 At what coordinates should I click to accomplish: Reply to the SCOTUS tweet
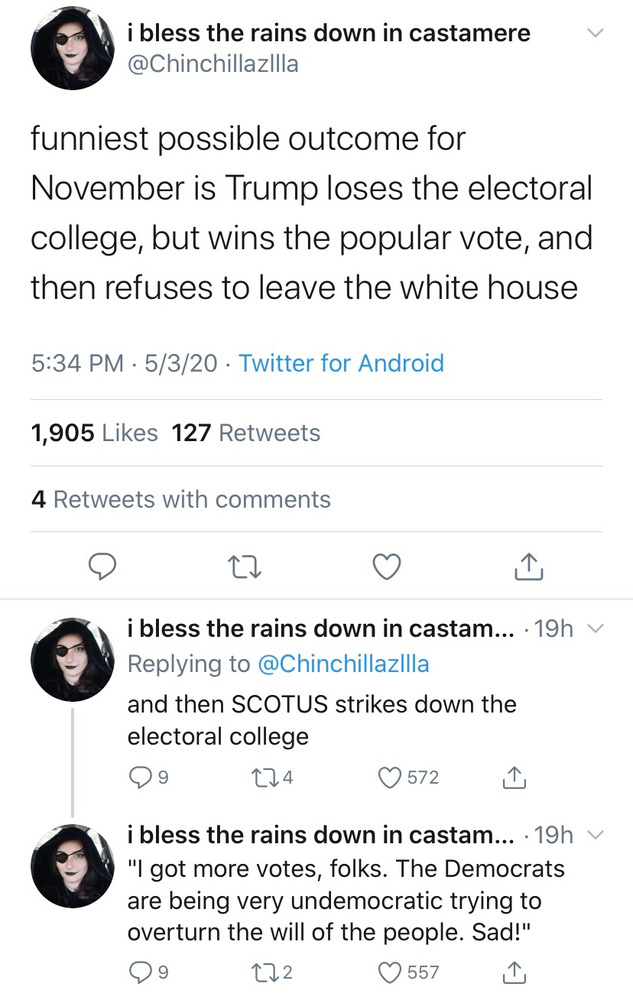point(139,776)
